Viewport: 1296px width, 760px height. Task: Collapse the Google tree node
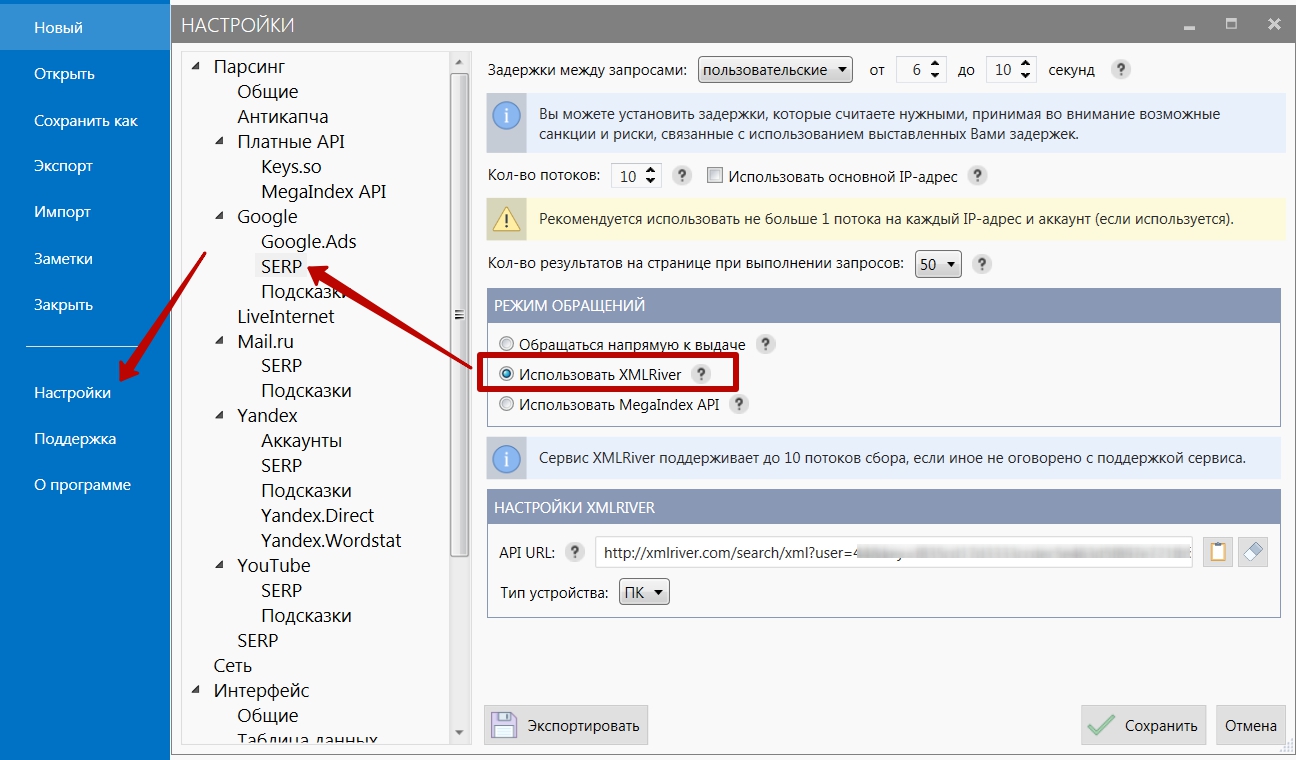220,217
